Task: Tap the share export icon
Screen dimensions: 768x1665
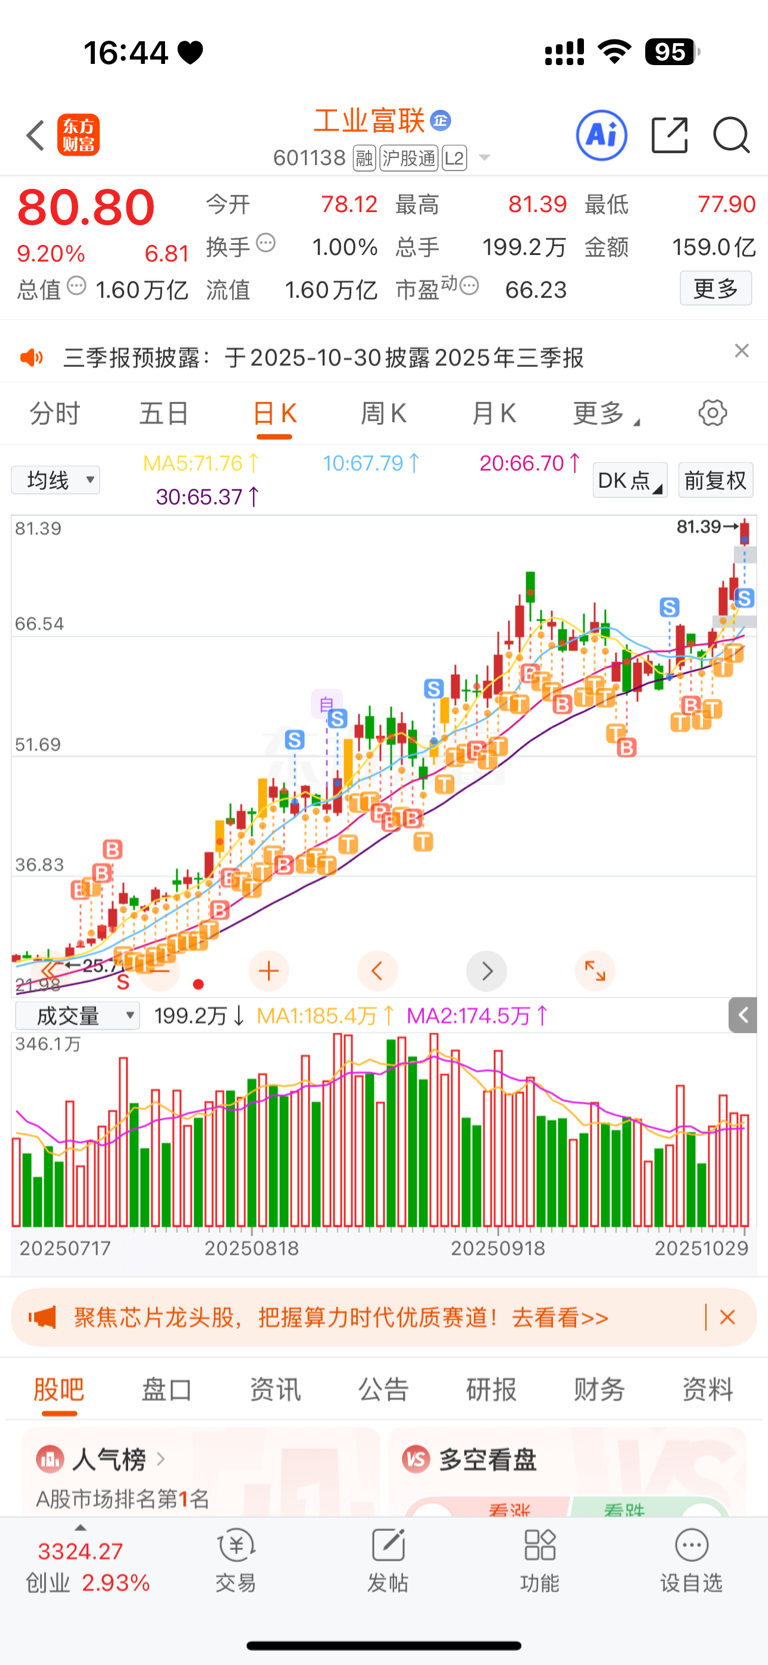Action: pos(669,135)
